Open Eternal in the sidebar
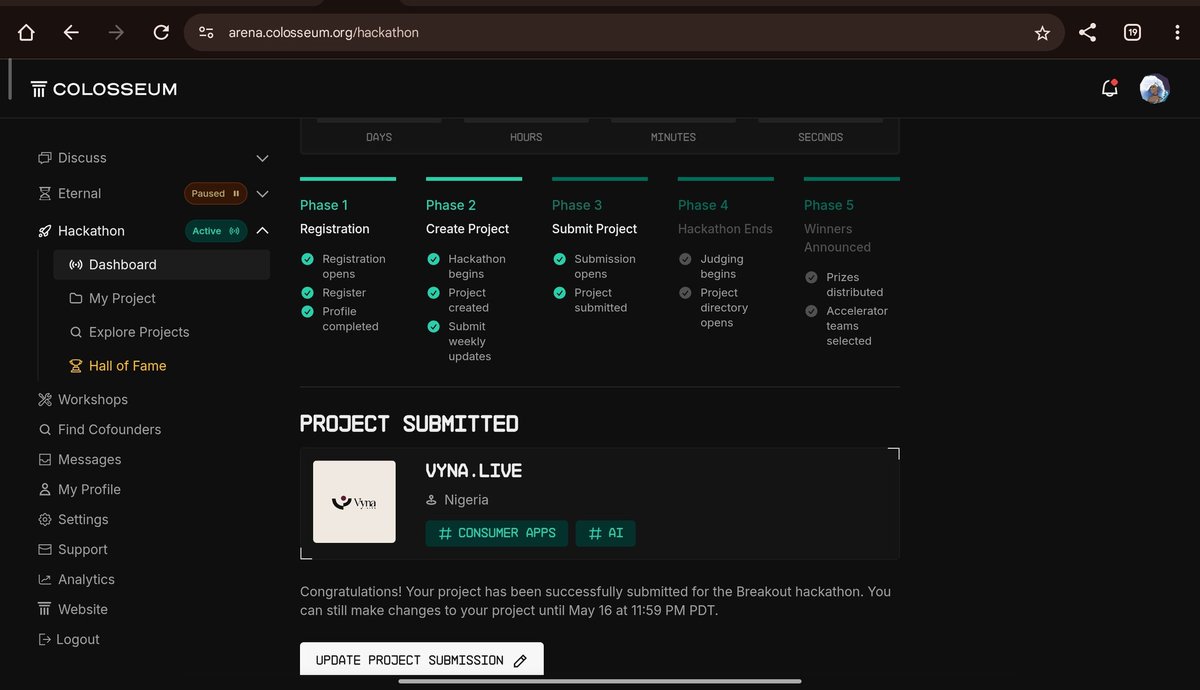The height and width of the screenshot is (690, 1200). tap(80, 194)
